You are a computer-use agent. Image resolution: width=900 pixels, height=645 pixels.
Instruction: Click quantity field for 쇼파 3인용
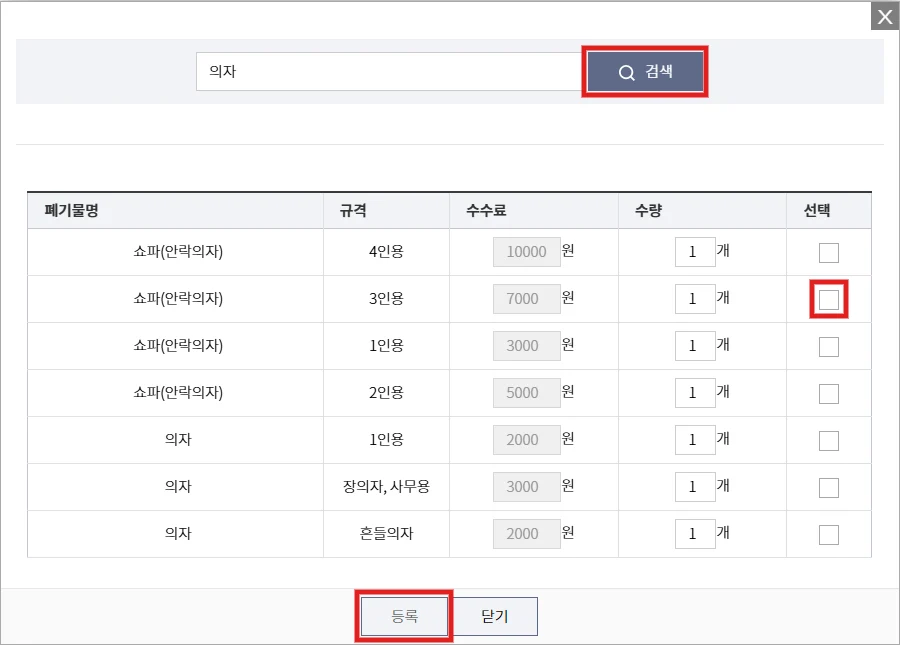[695, 299]
